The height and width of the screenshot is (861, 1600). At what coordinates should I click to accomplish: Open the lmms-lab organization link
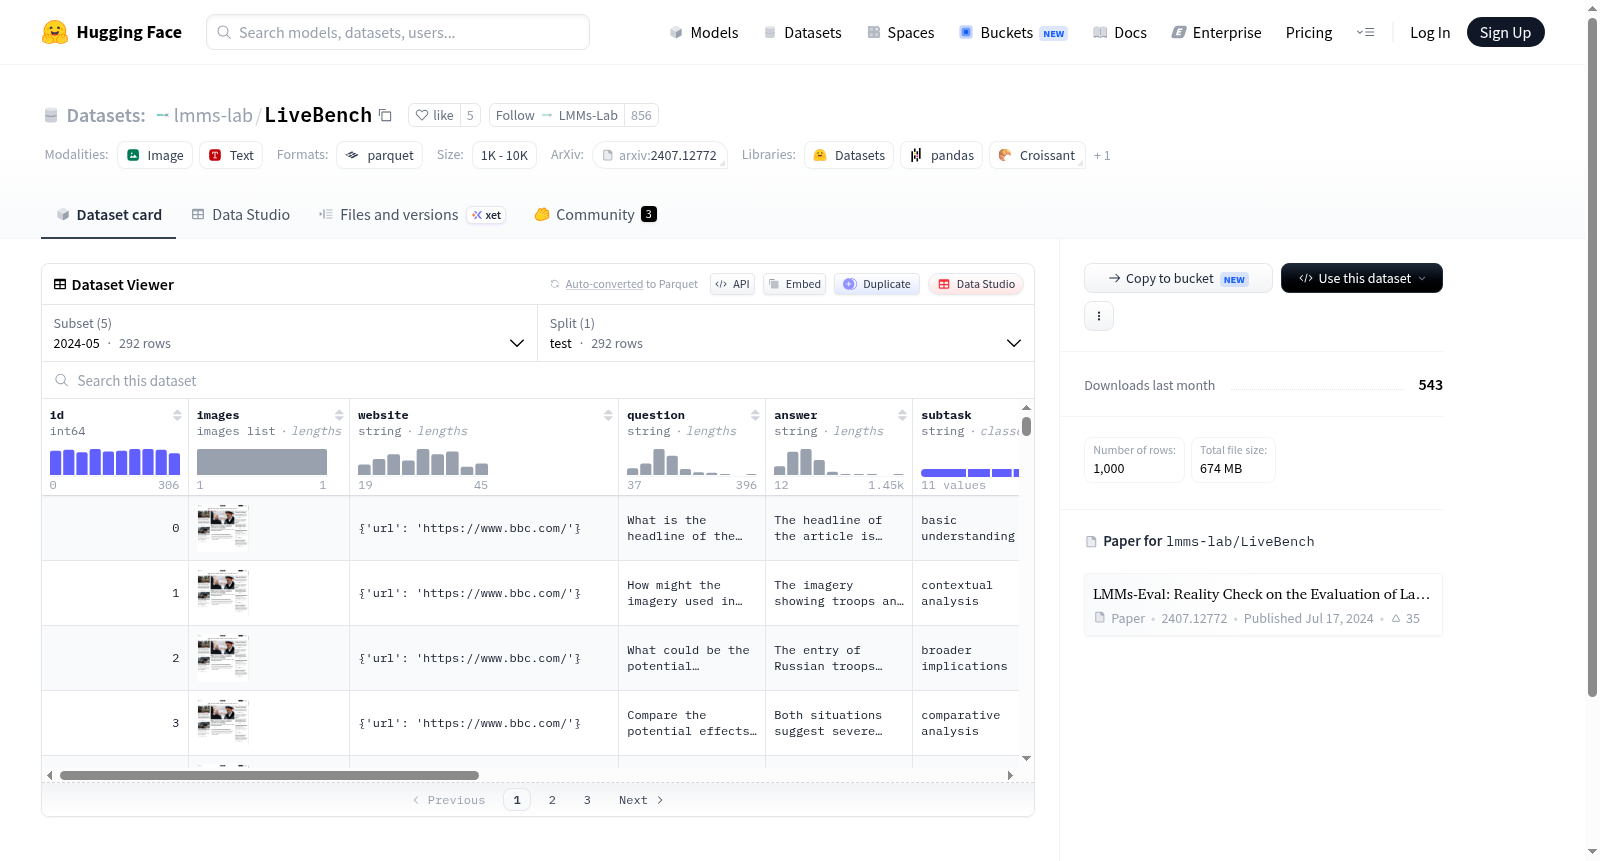213,115
